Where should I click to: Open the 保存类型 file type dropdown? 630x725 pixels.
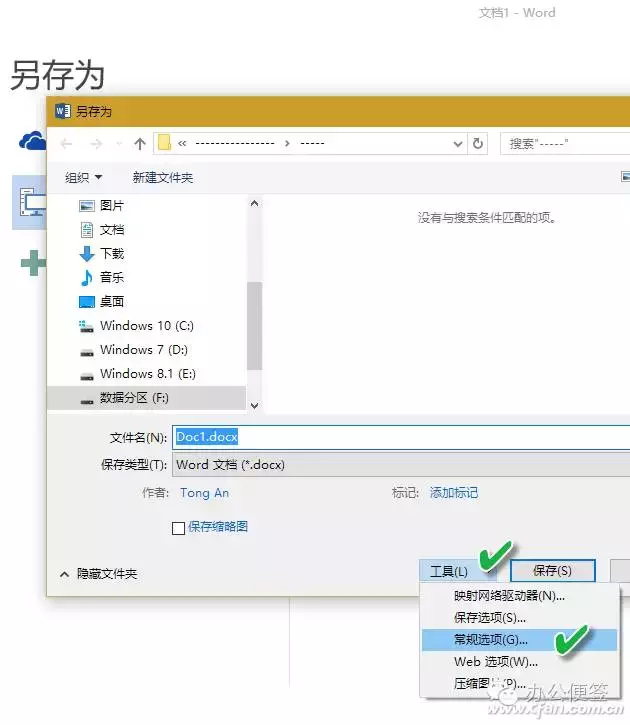coord(401,465)
